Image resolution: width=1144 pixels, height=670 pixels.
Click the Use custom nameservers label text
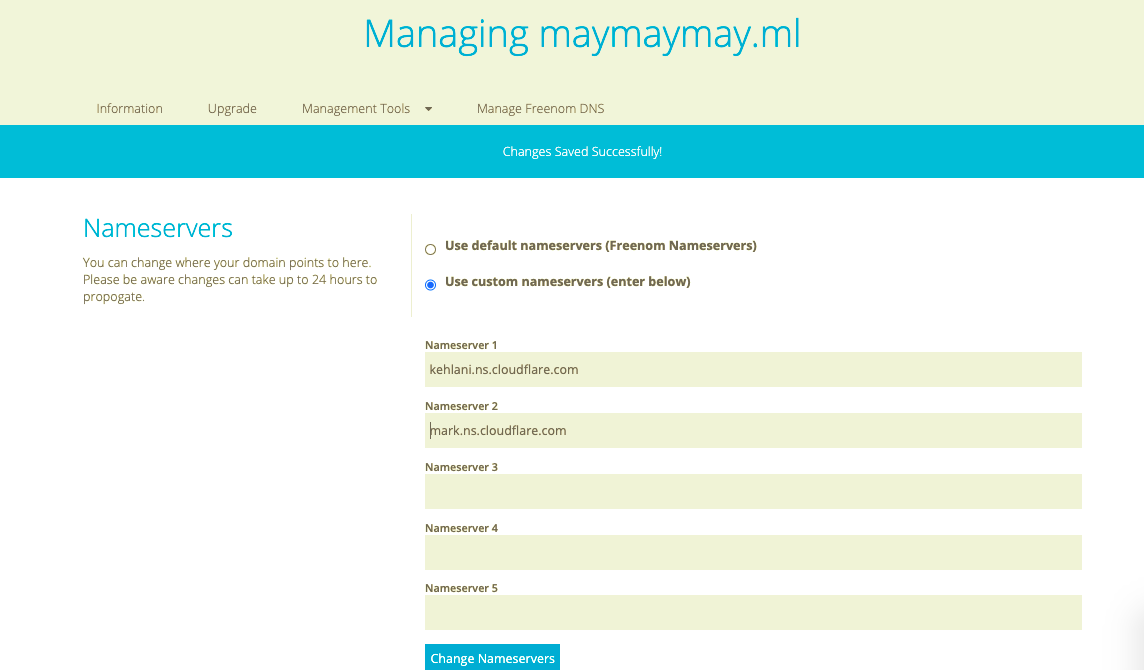pyautogui.click(x=568, y=282)
